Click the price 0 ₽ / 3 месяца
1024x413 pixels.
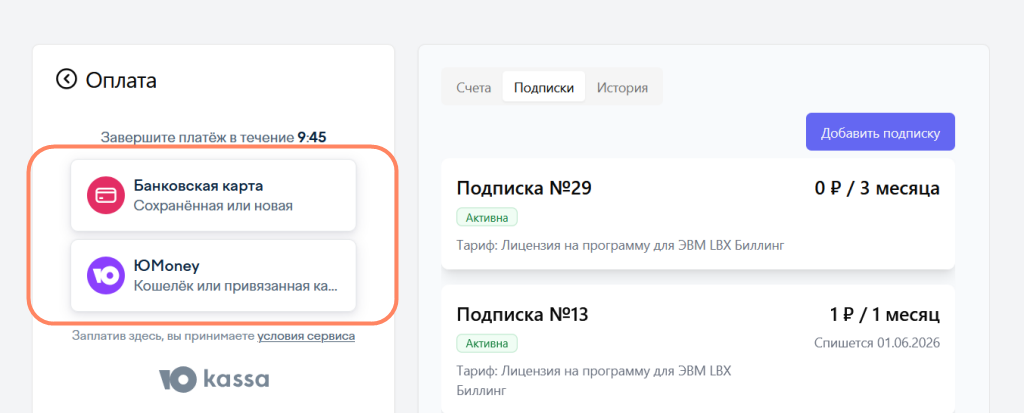(x=877, y=189)
